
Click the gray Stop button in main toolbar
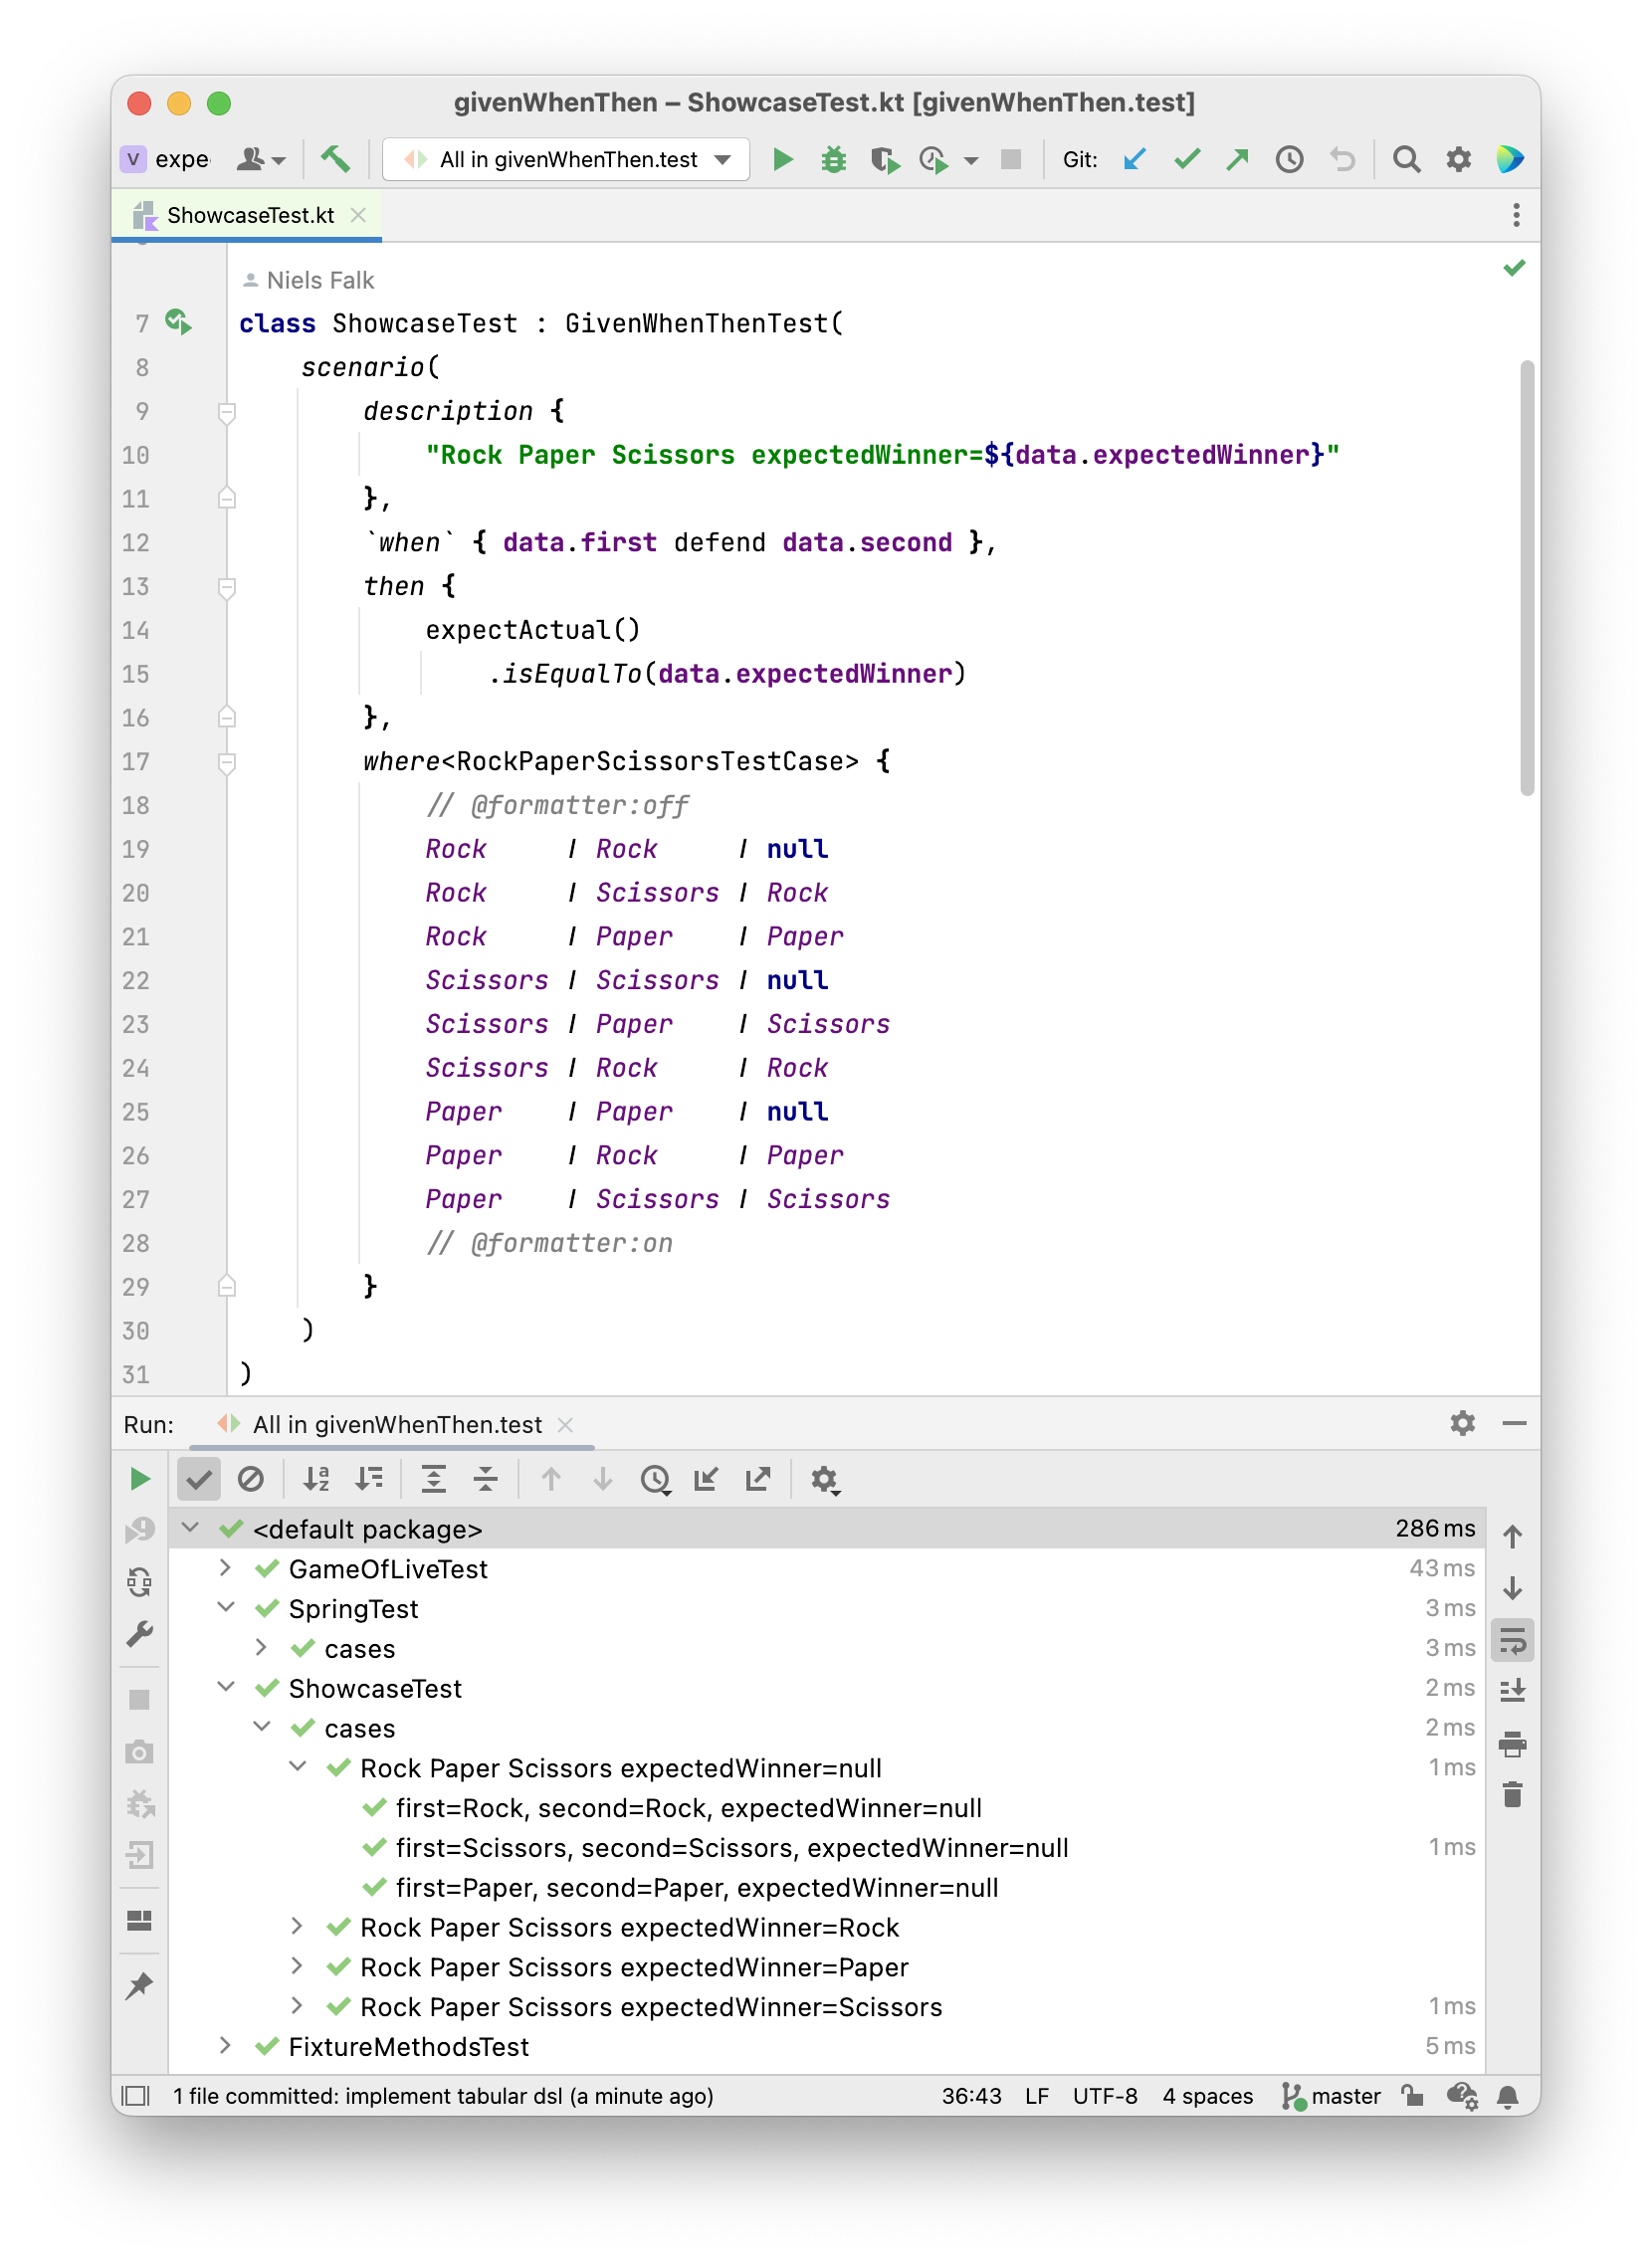pos(1011,159)
